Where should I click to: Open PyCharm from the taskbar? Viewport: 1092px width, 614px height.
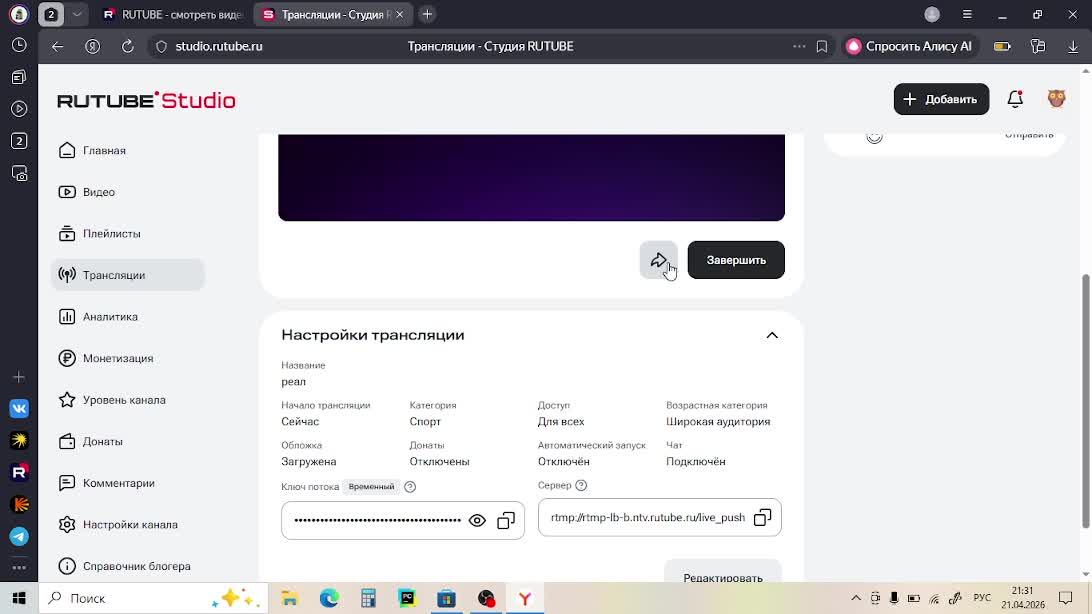(x=407, y=598)
